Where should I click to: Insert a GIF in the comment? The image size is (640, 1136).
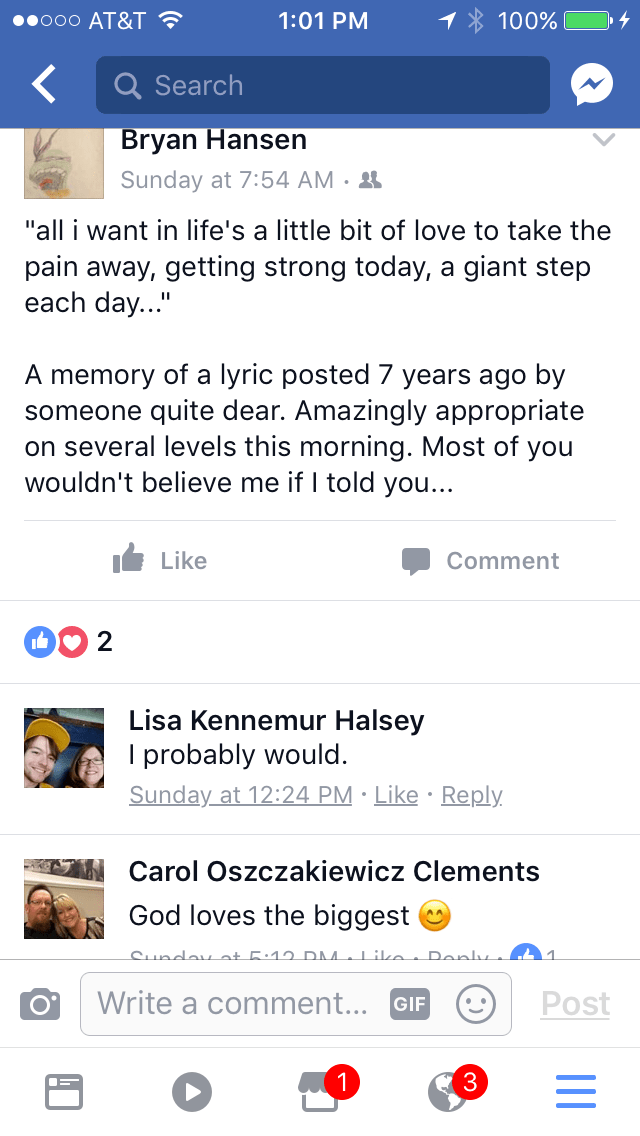click(x=410, y=1004)
